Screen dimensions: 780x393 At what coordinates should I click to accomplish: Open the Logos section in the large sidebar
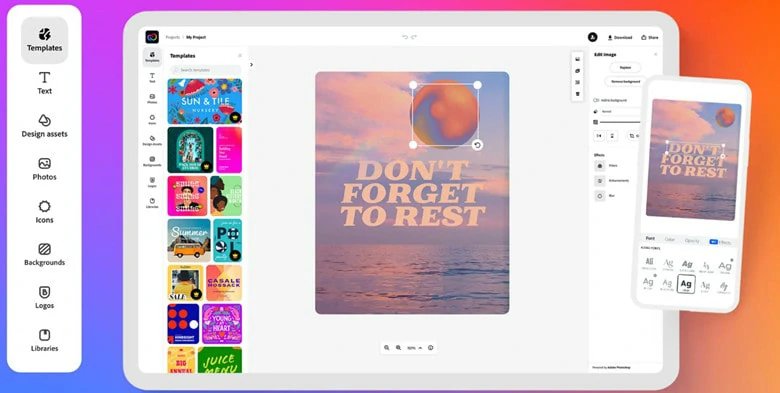pyautogui.click(x=44, y=297)
